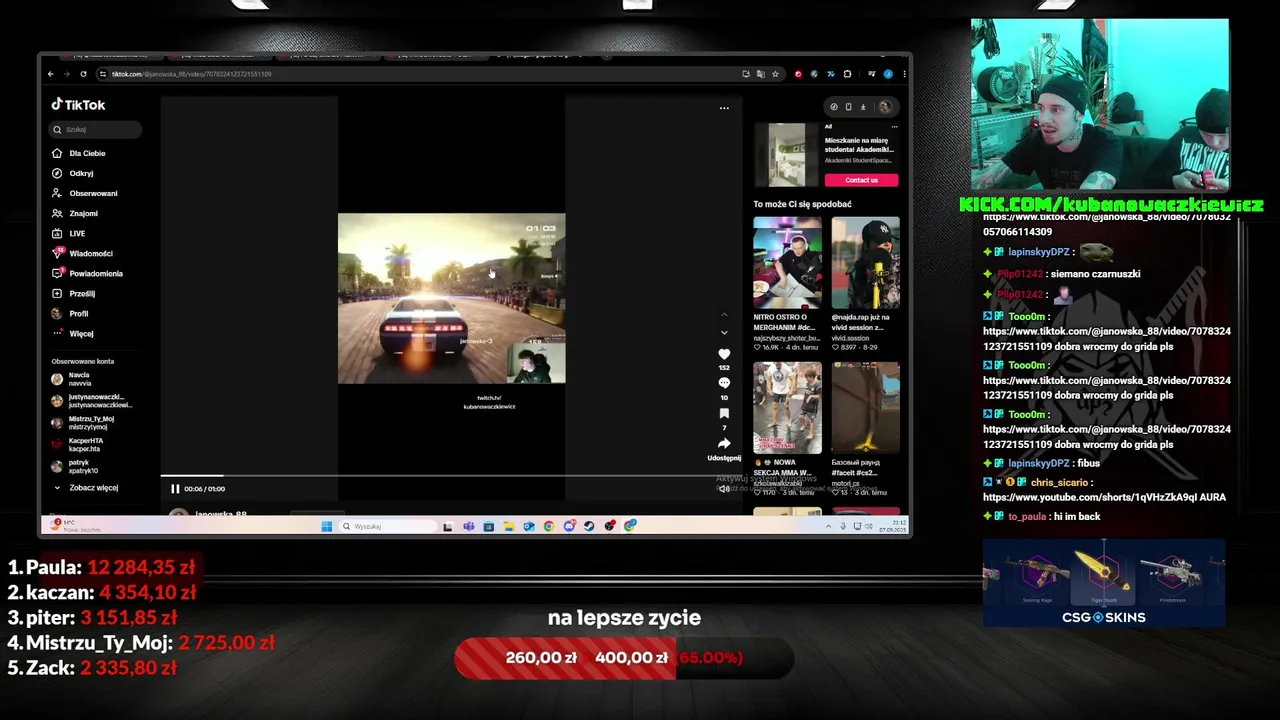Open Wiadomości inbox
Screen dimensions: 1280x720
pyautogui.click(x=82, y=253)
